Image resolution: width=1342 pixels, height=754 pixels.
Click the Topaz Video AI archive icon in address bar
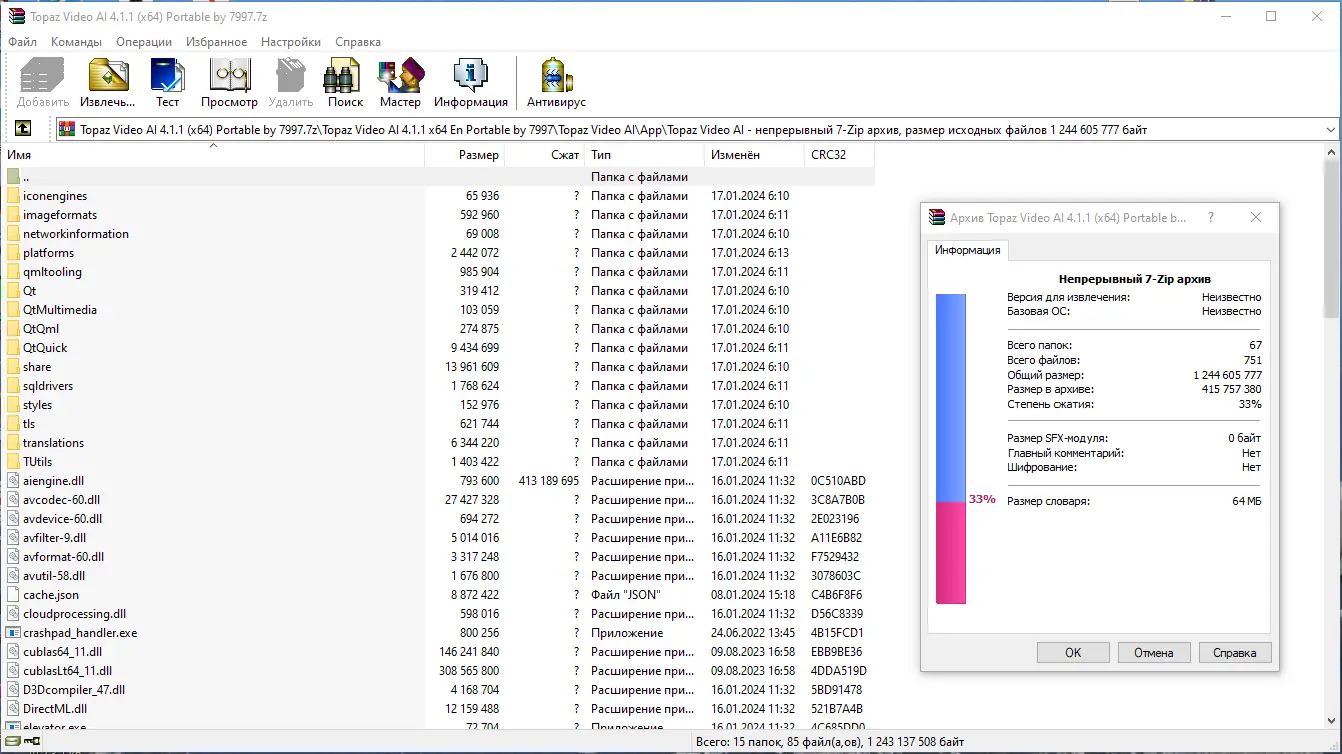point(65,128)
